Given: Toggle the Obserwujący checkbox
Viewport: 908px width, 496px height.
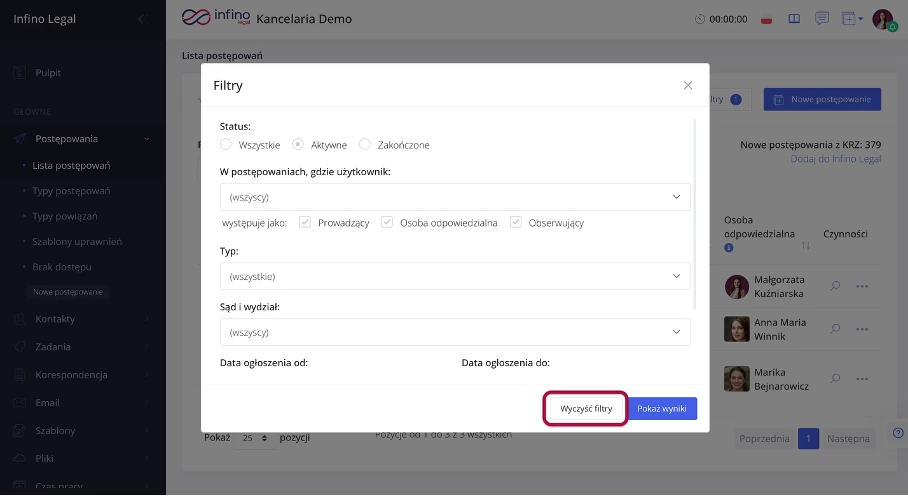Looking at the screenshot, I should (x=515, y=222).
